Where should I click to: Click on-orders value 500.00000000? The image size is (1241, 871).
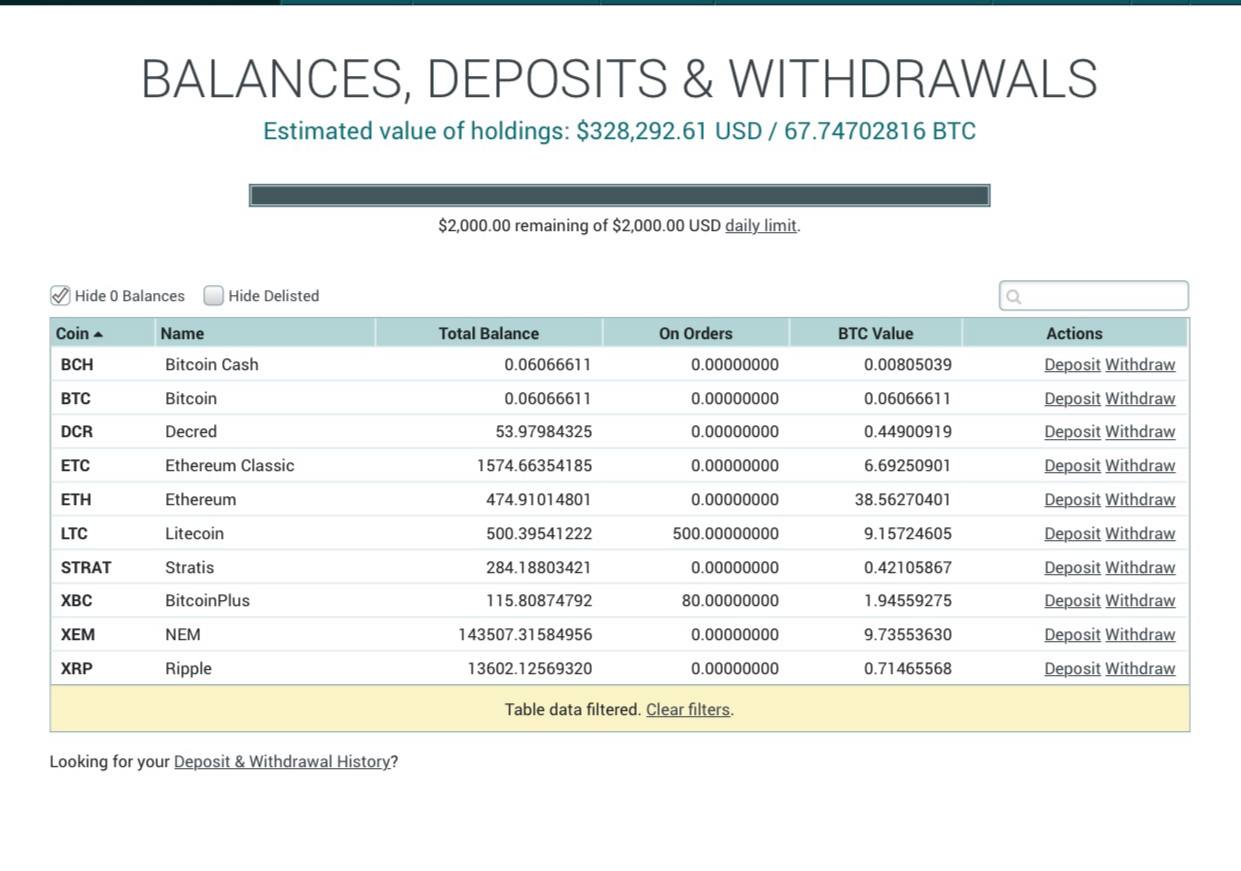(725, 533)
